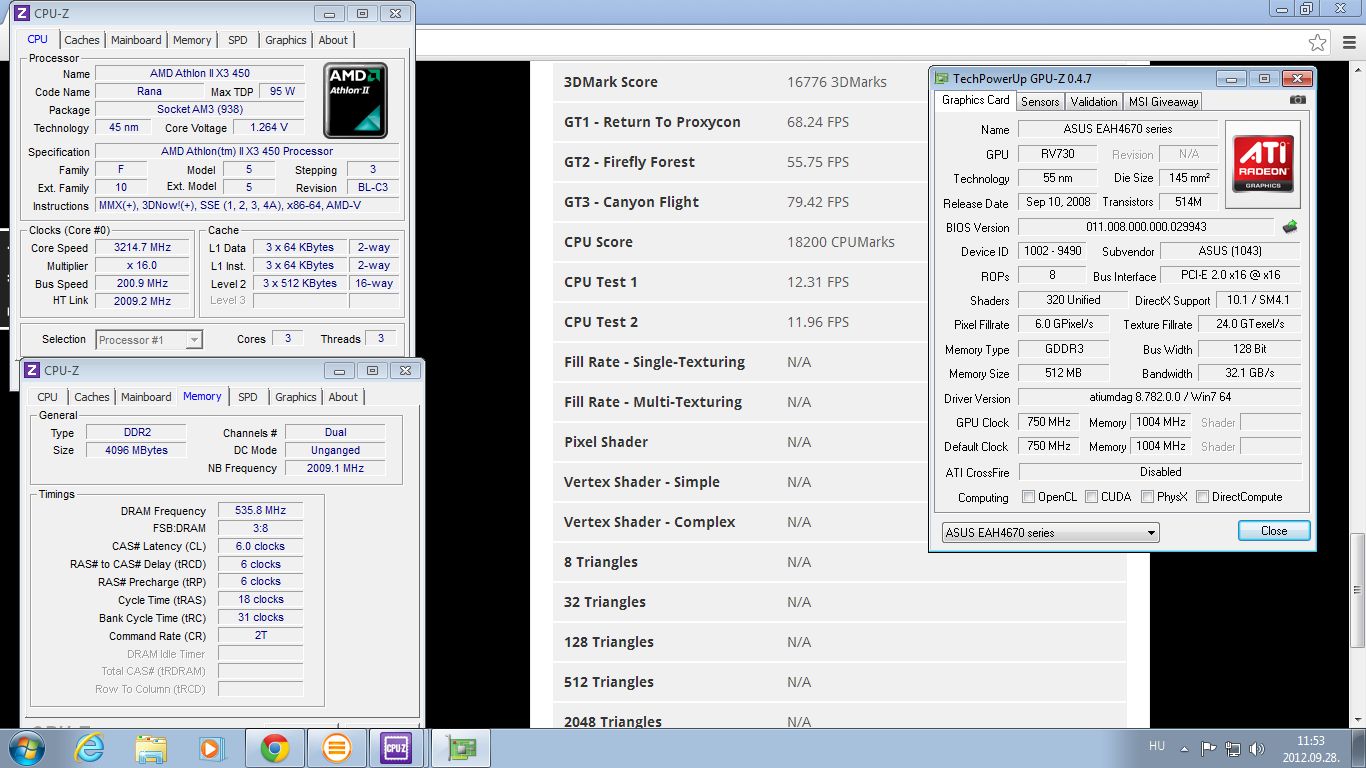Click Show desktop strip at taskbar end

point(1360,748)
